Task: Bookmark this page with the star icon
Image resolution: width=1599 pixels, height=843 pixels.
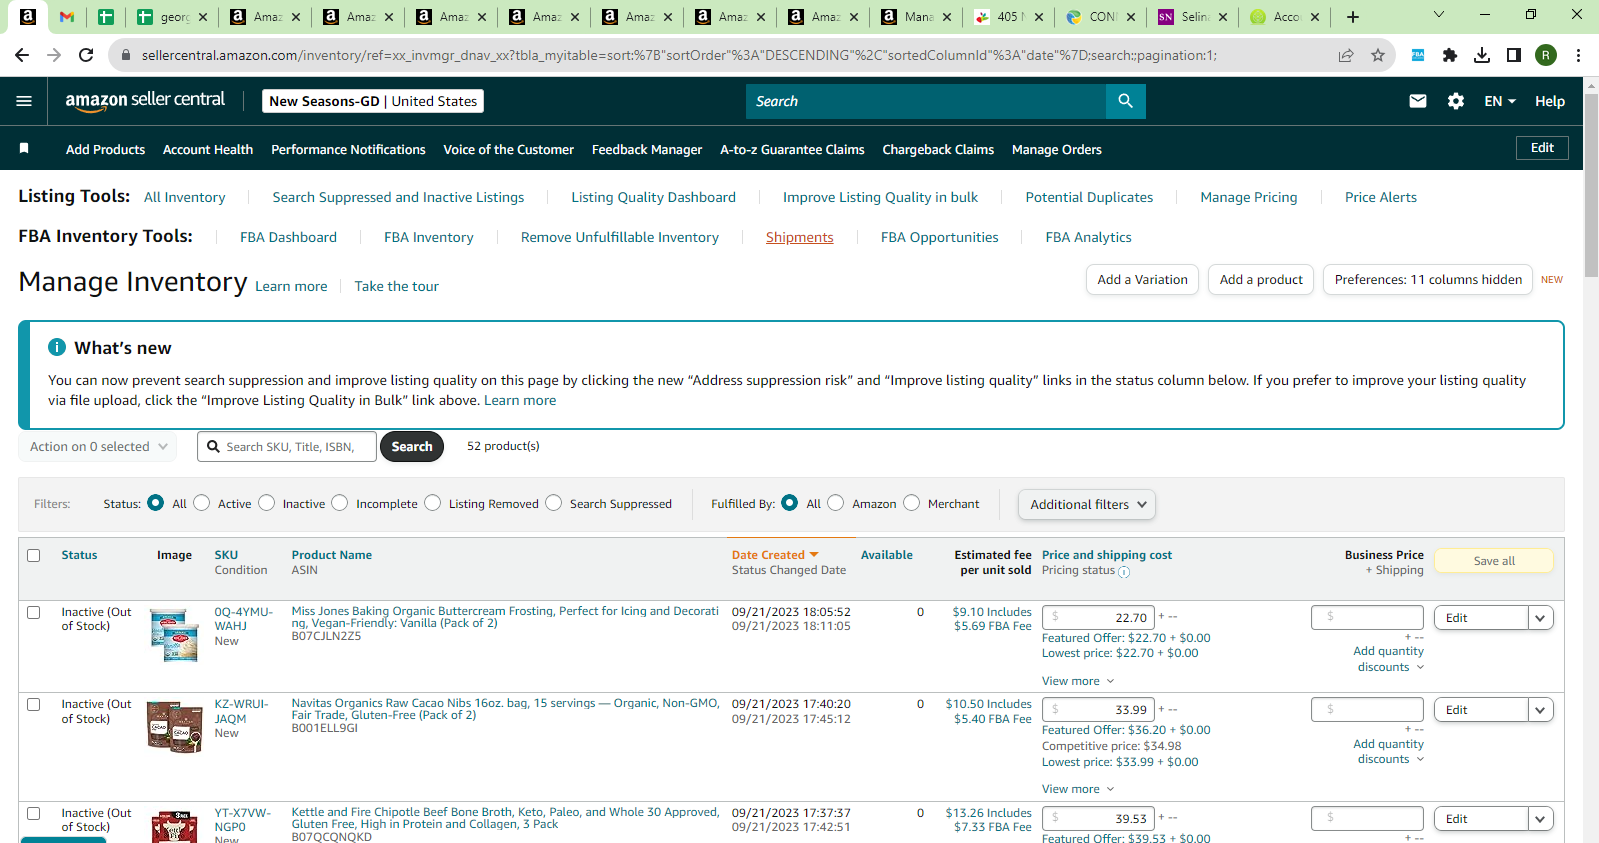Action: [x=1378, y=55]
